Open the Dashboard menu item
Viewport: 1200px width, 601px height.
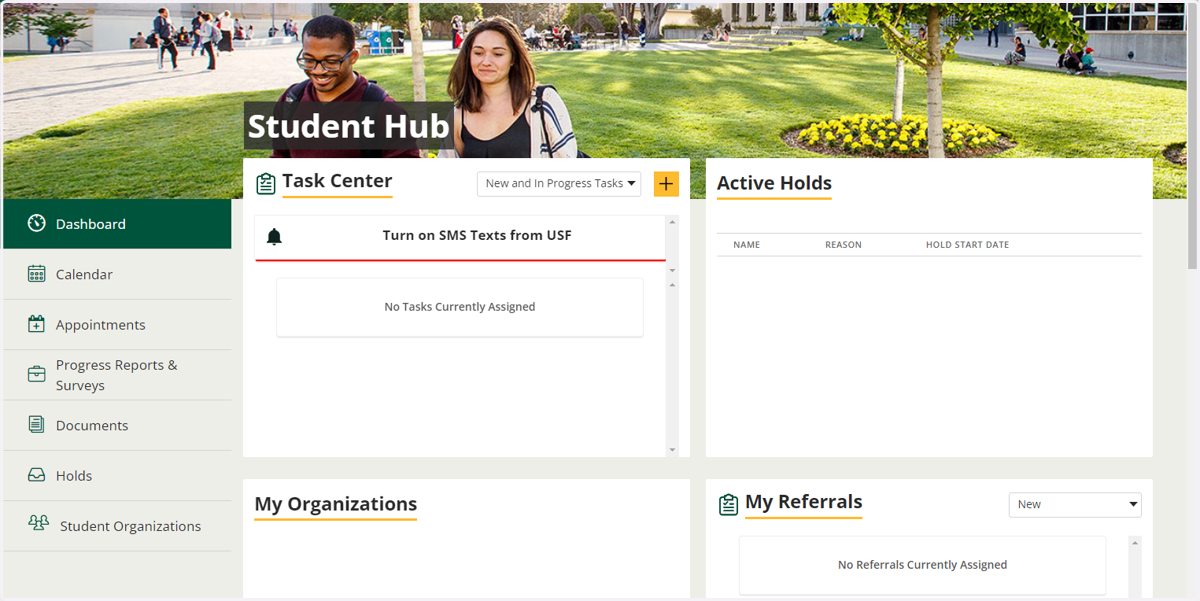117,224
